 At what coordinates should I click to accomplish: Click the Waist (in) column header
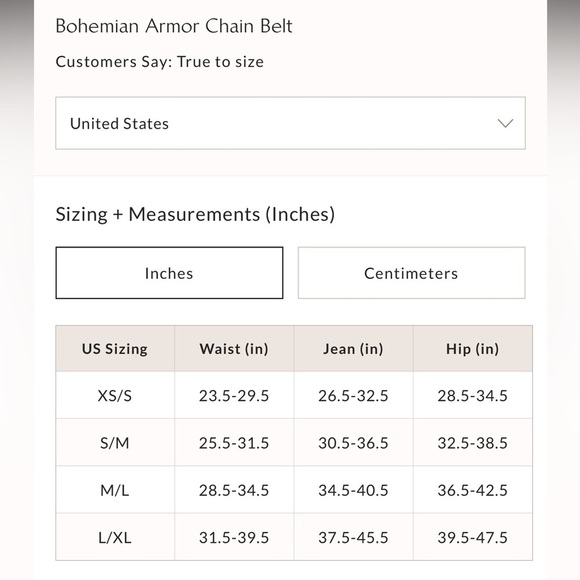click(x=234, y=348)
